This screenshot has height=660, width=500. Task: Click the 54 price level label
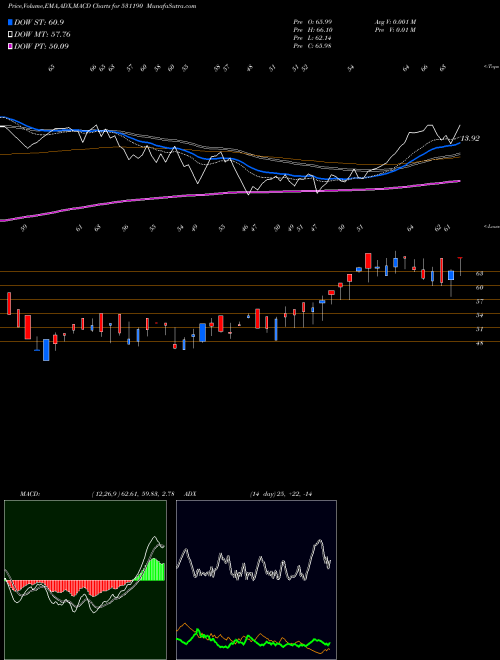click(479, 315)
